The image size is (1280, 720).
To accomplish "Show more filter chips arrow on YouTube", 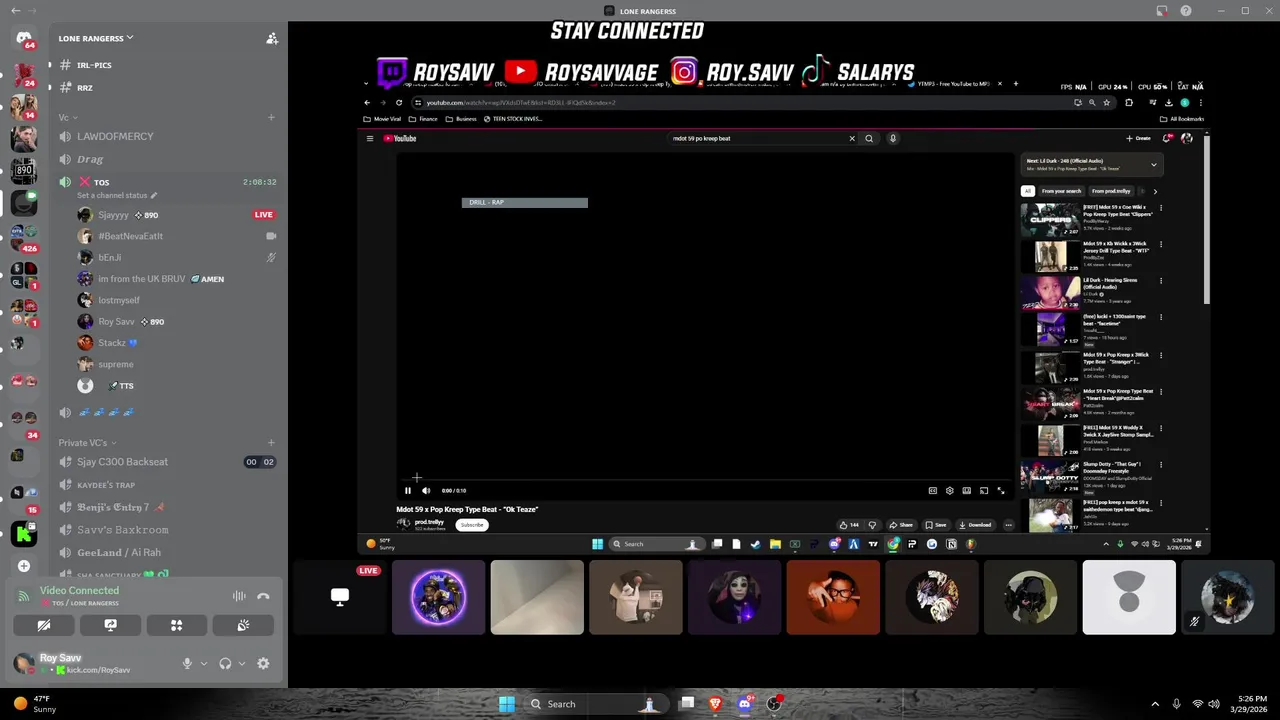I will (x=1155, y=191).
